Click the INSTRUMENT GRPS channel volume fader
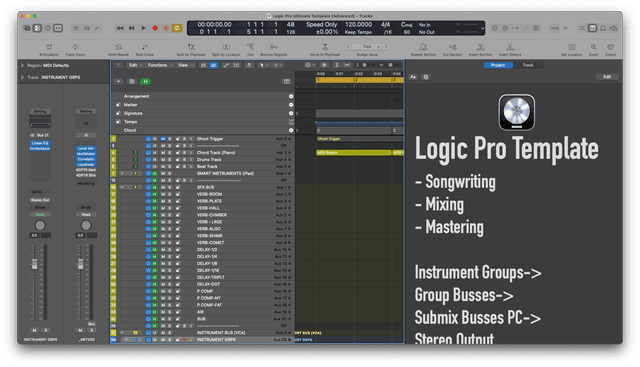Screen dimensions: 640x367 point(35,265)
